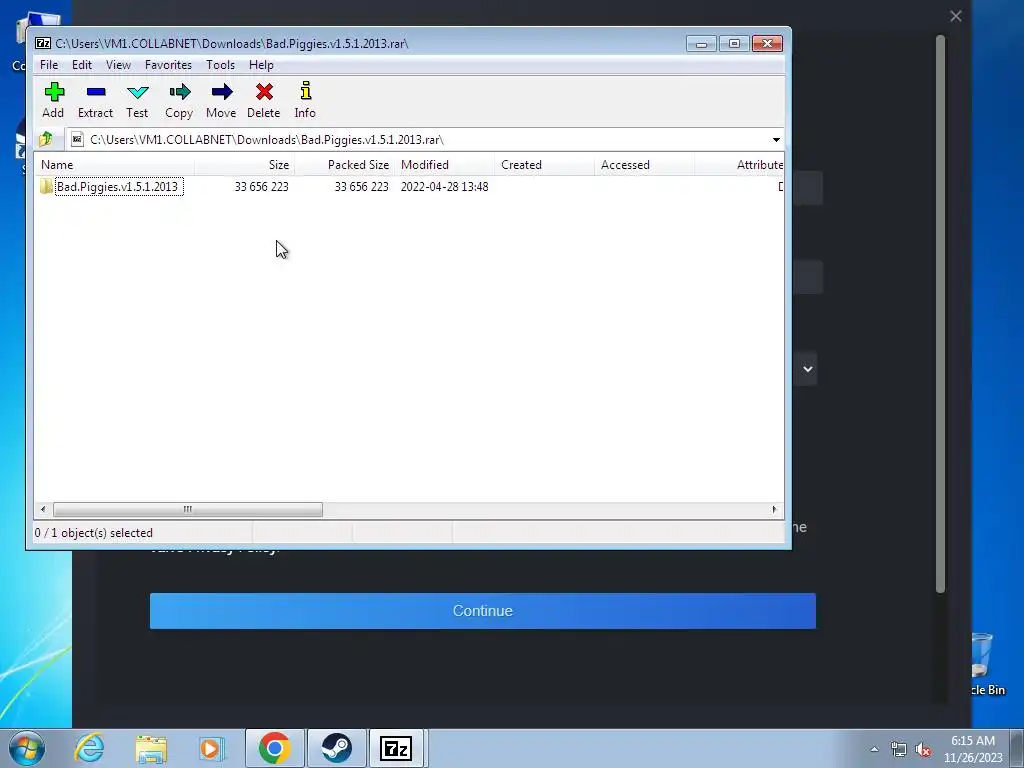Open the Windows Start button
Image resolution: width=1024 pixels, height=768 pixels.
[27, 748]
